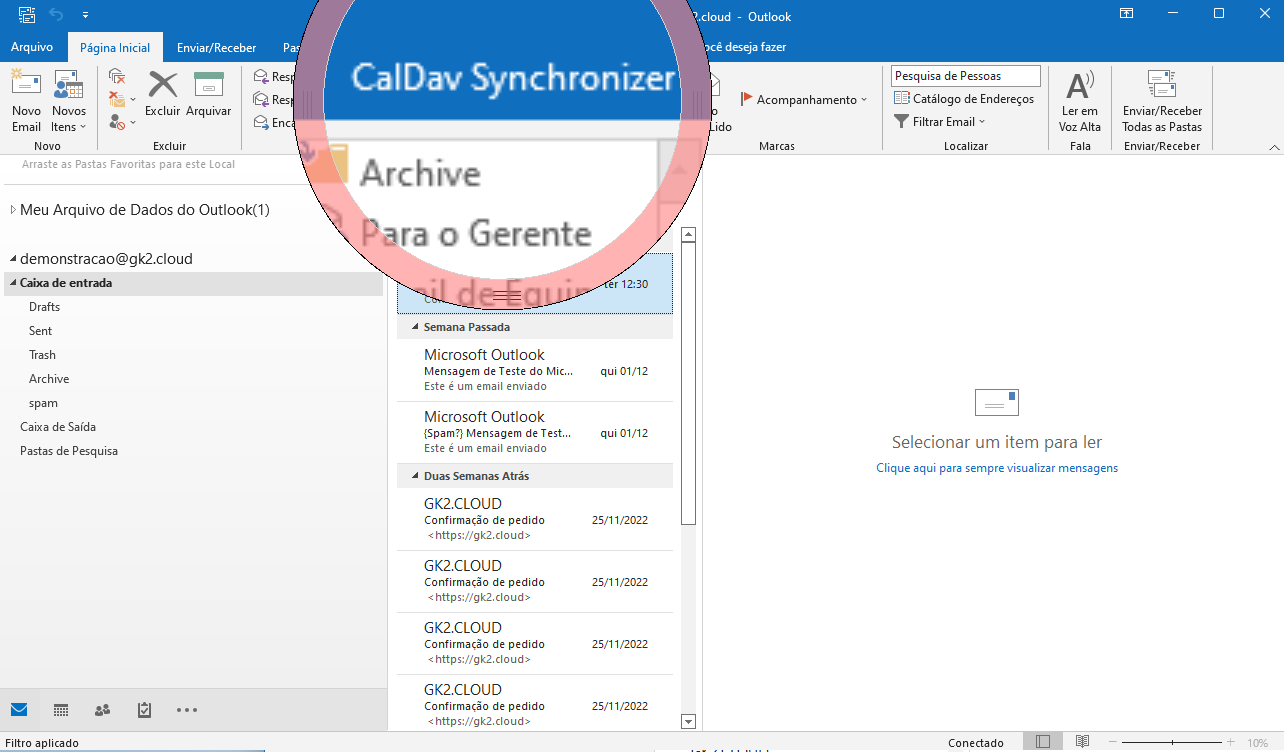The width and height of the screenshot is (1284, 752).
Task: Open the Arquivo menu
Action: pos(32,47)
